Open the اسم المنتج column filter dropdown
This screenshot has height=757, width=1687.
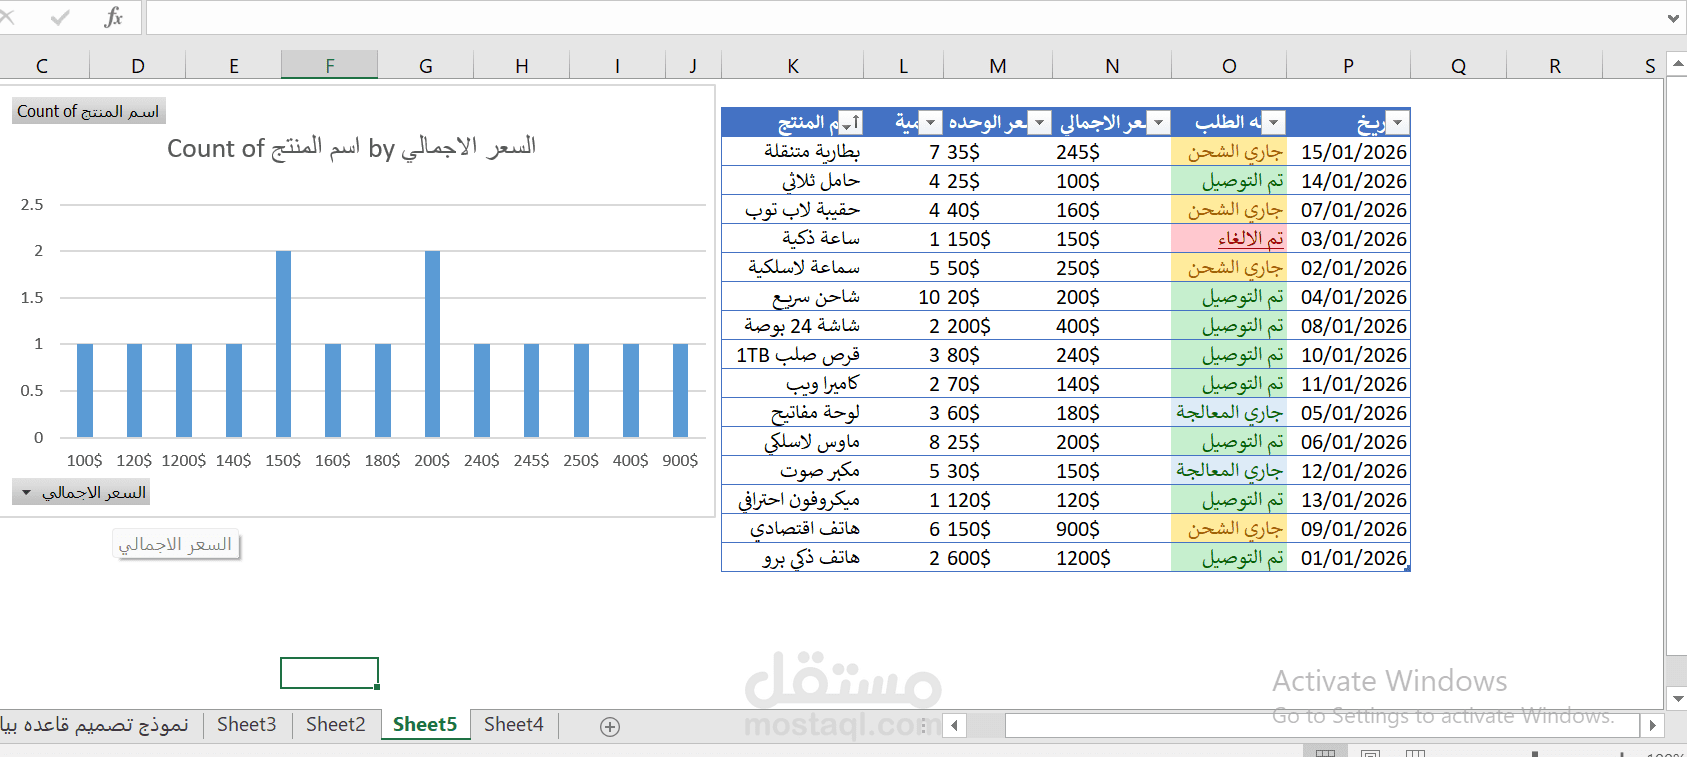(850, 123)
